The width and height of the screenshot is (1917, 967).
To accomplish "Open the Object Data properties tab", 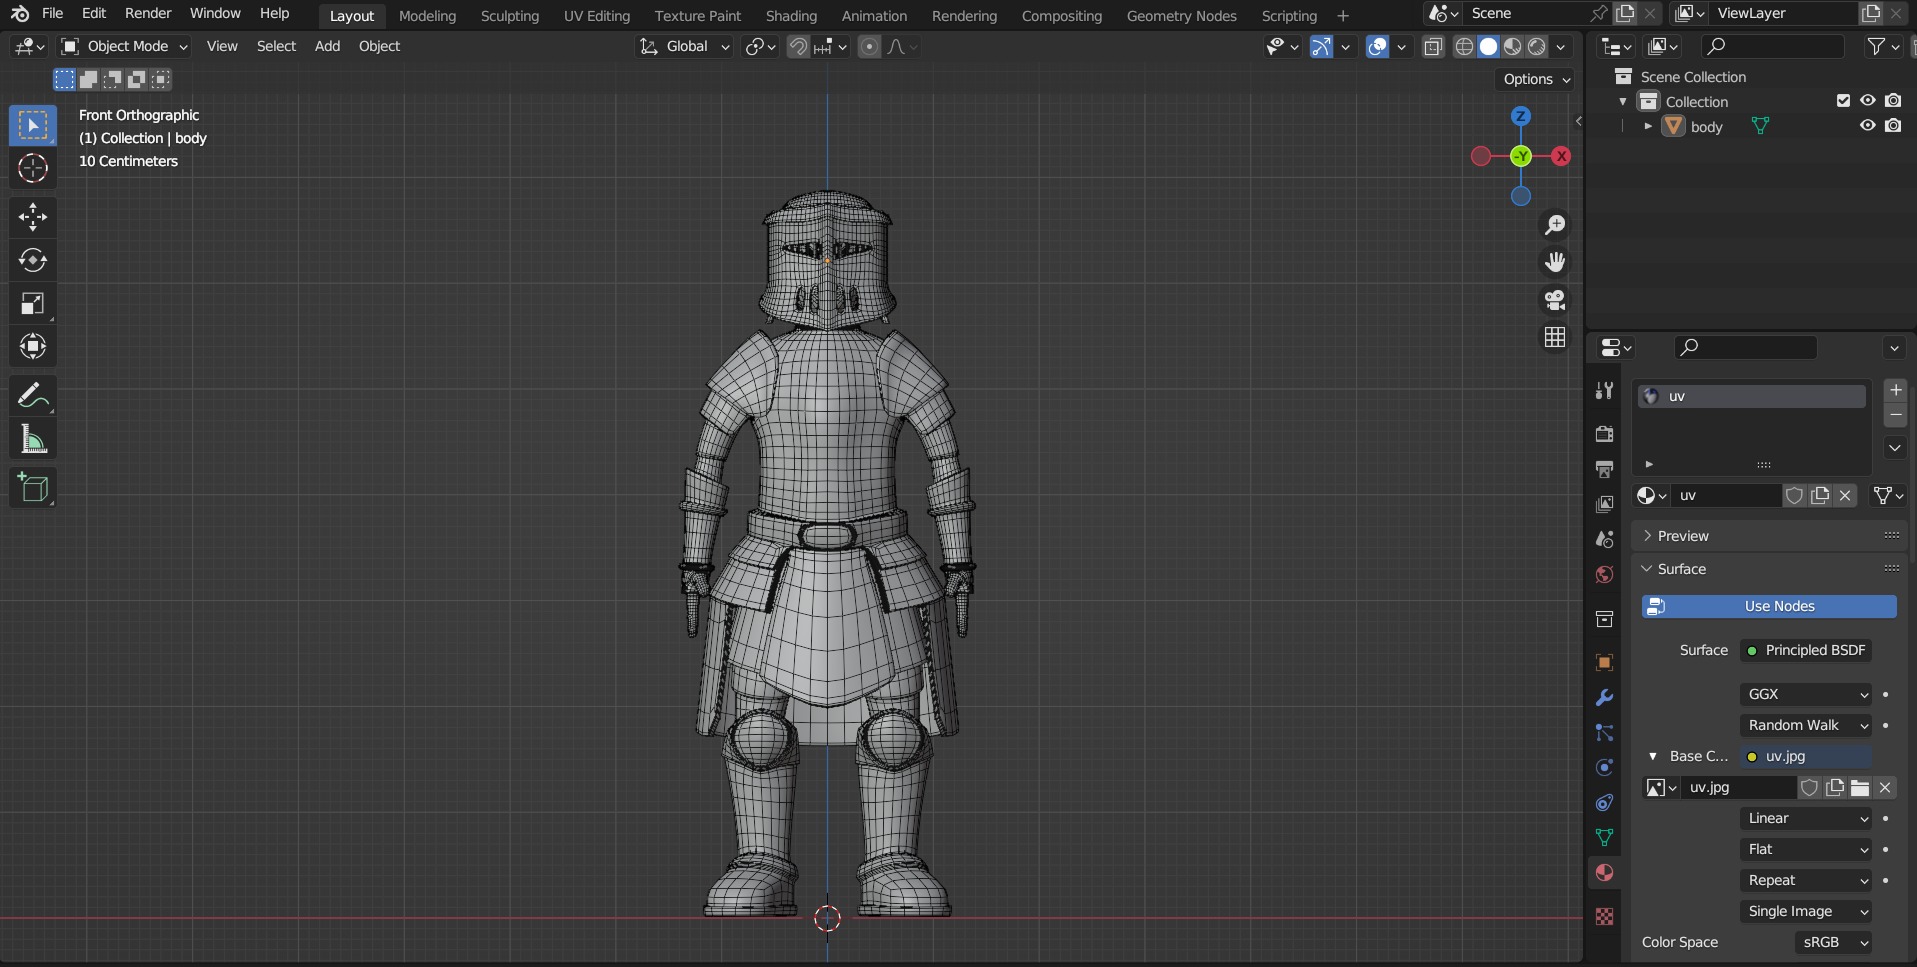I will [x=1604, y=838].
